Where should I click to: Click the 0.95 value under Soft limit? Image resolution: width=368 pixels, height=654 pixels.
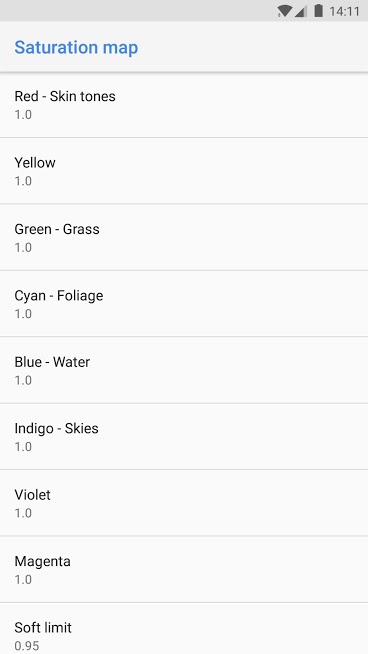(27, 646)
